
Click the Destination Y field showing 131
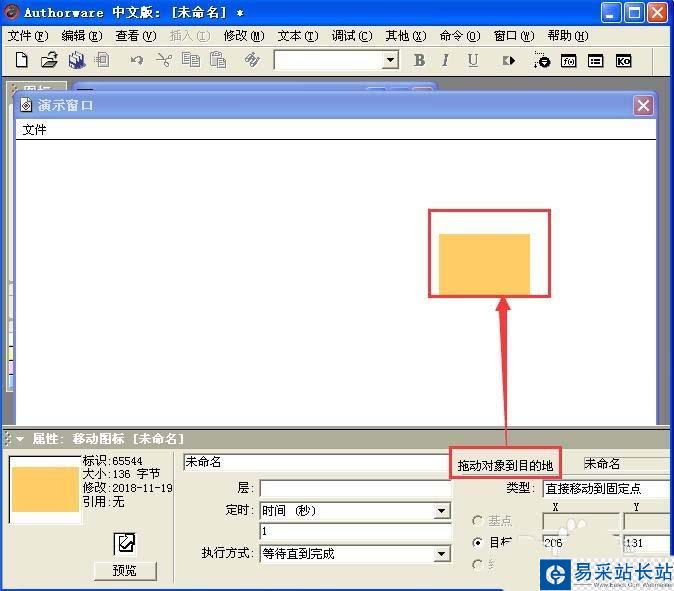coord(647,543)
